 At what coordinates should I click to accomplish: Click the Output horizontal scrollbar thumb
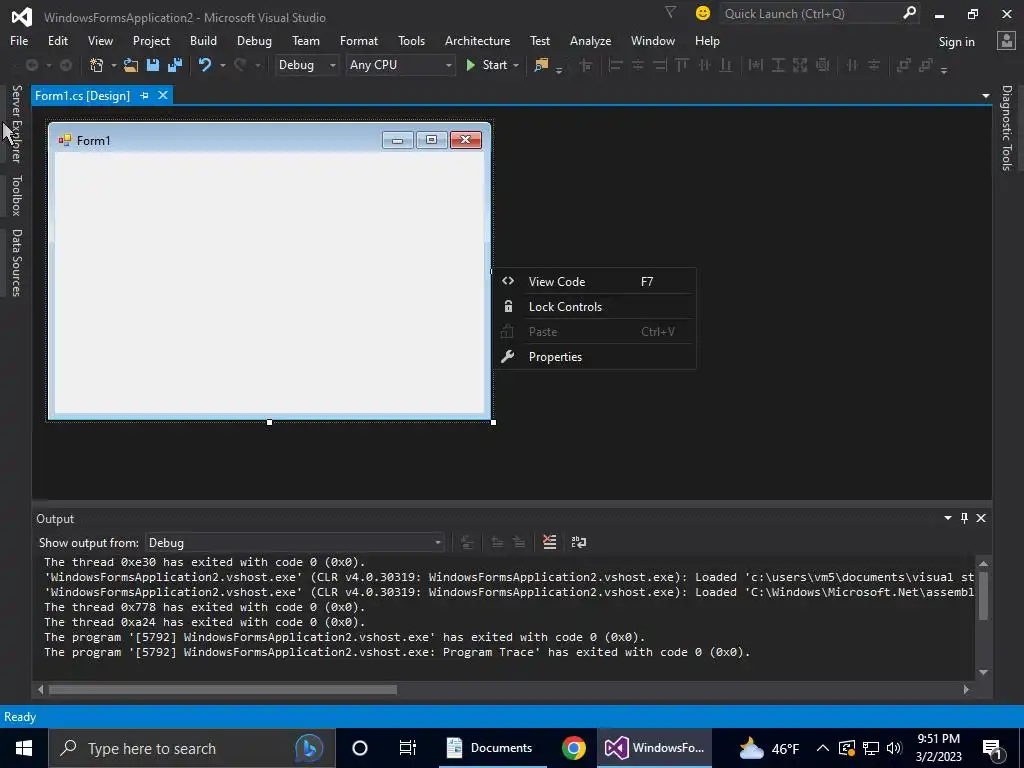pyautogui.click(x=223, y=689)
